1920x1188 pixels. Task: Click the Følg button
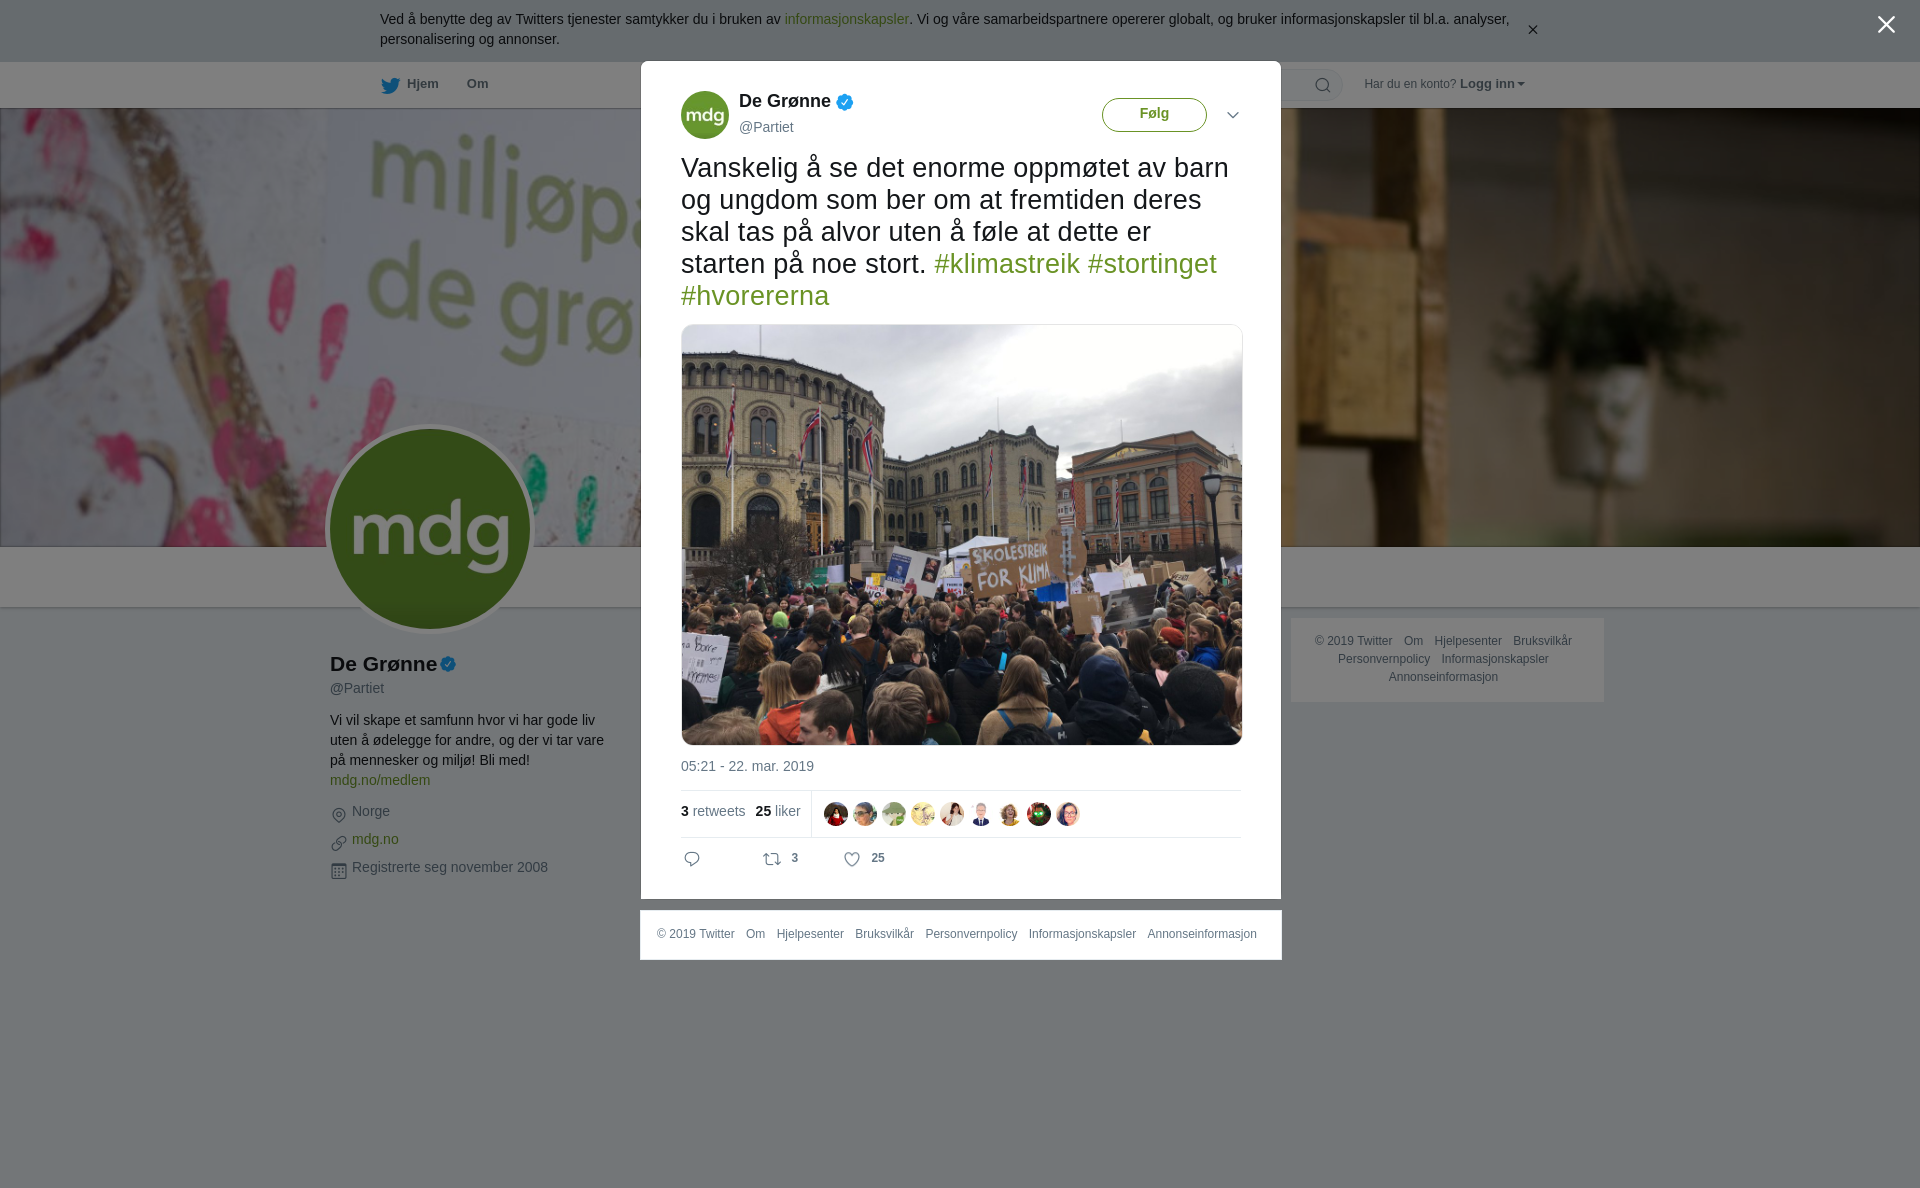click(x=1154, y=115)
